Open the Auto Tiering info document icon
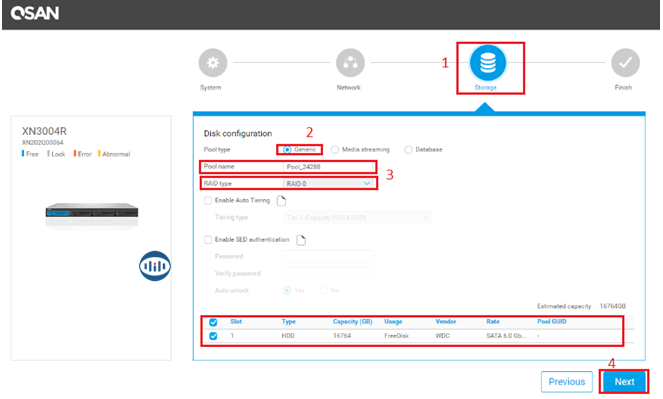The width and height of the screenshot is (663, 399). 281,200
